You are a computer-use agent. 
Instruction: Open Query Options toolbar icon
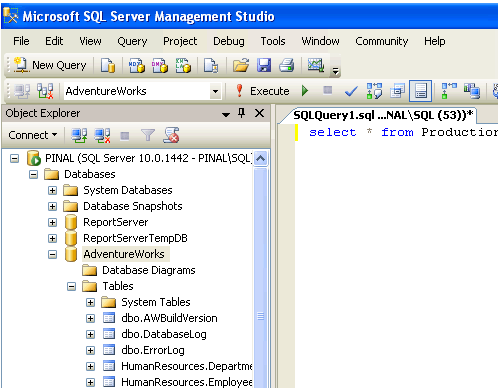click(397, 91)
